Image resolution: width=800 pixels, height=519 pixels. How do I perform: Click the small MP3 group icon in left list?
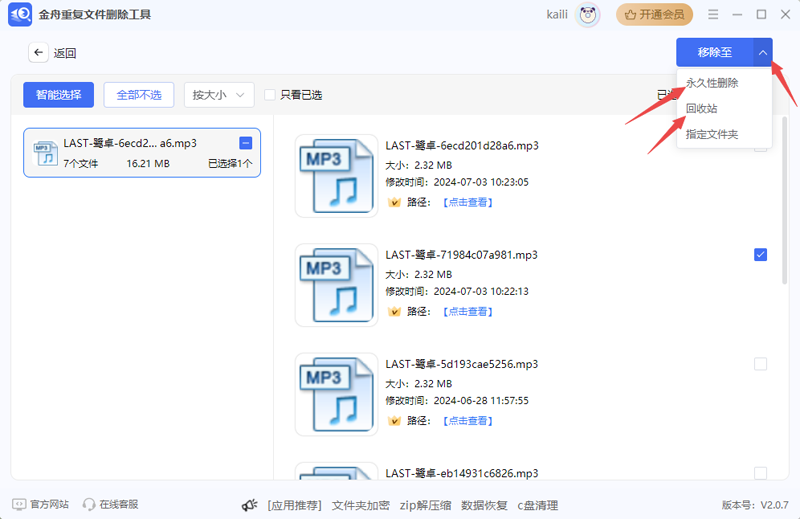pos(45,153)
